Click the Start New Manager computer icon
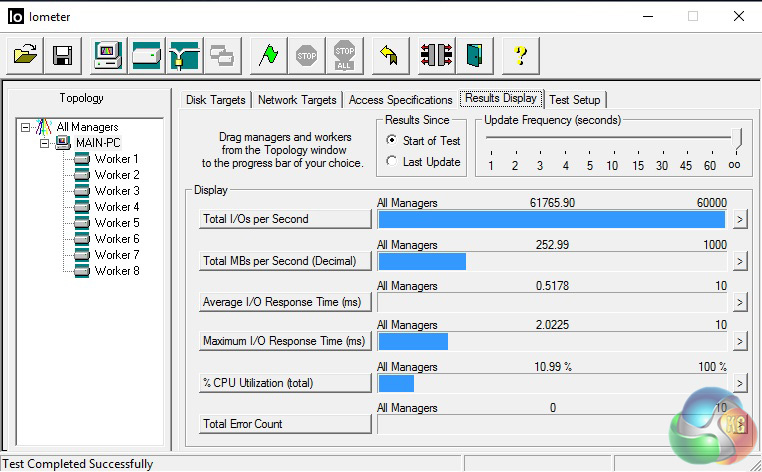Image resolution: width=762 pixels, height=472 pixels. pos(108,55)
